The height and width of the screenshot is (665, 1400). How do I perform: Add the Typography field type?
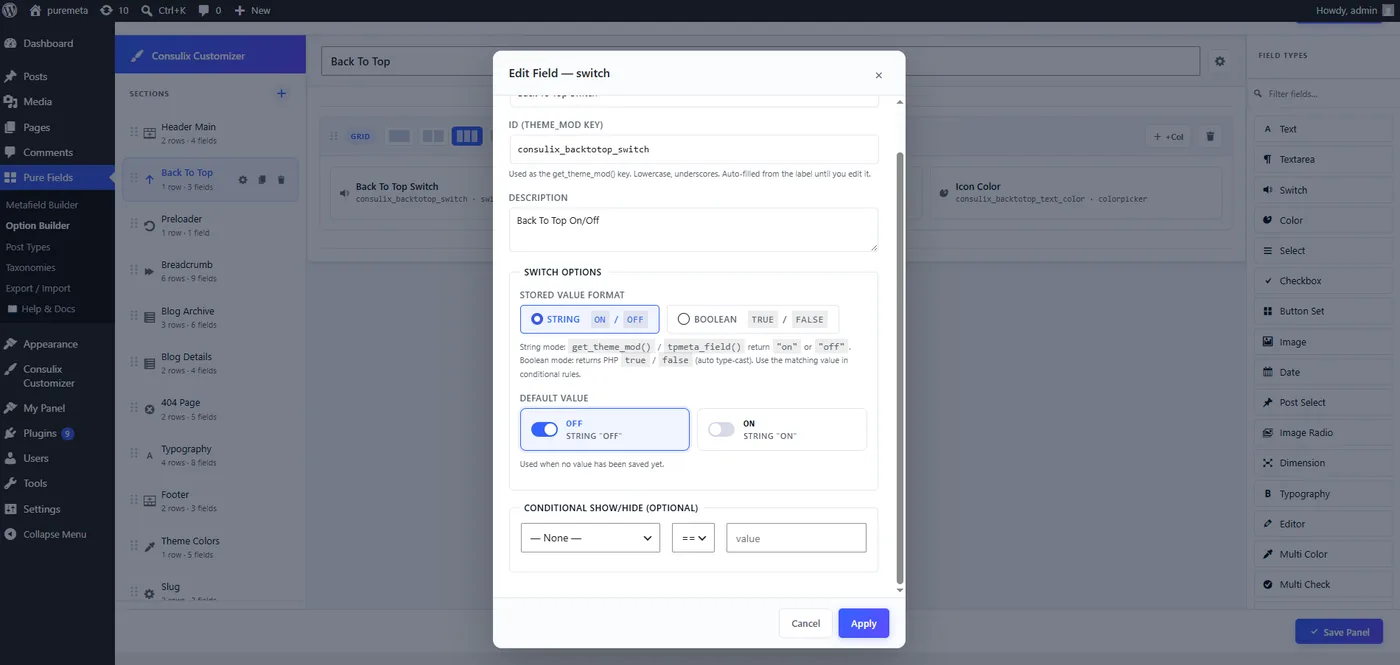pyautogui.click(x=1322, y=494)
